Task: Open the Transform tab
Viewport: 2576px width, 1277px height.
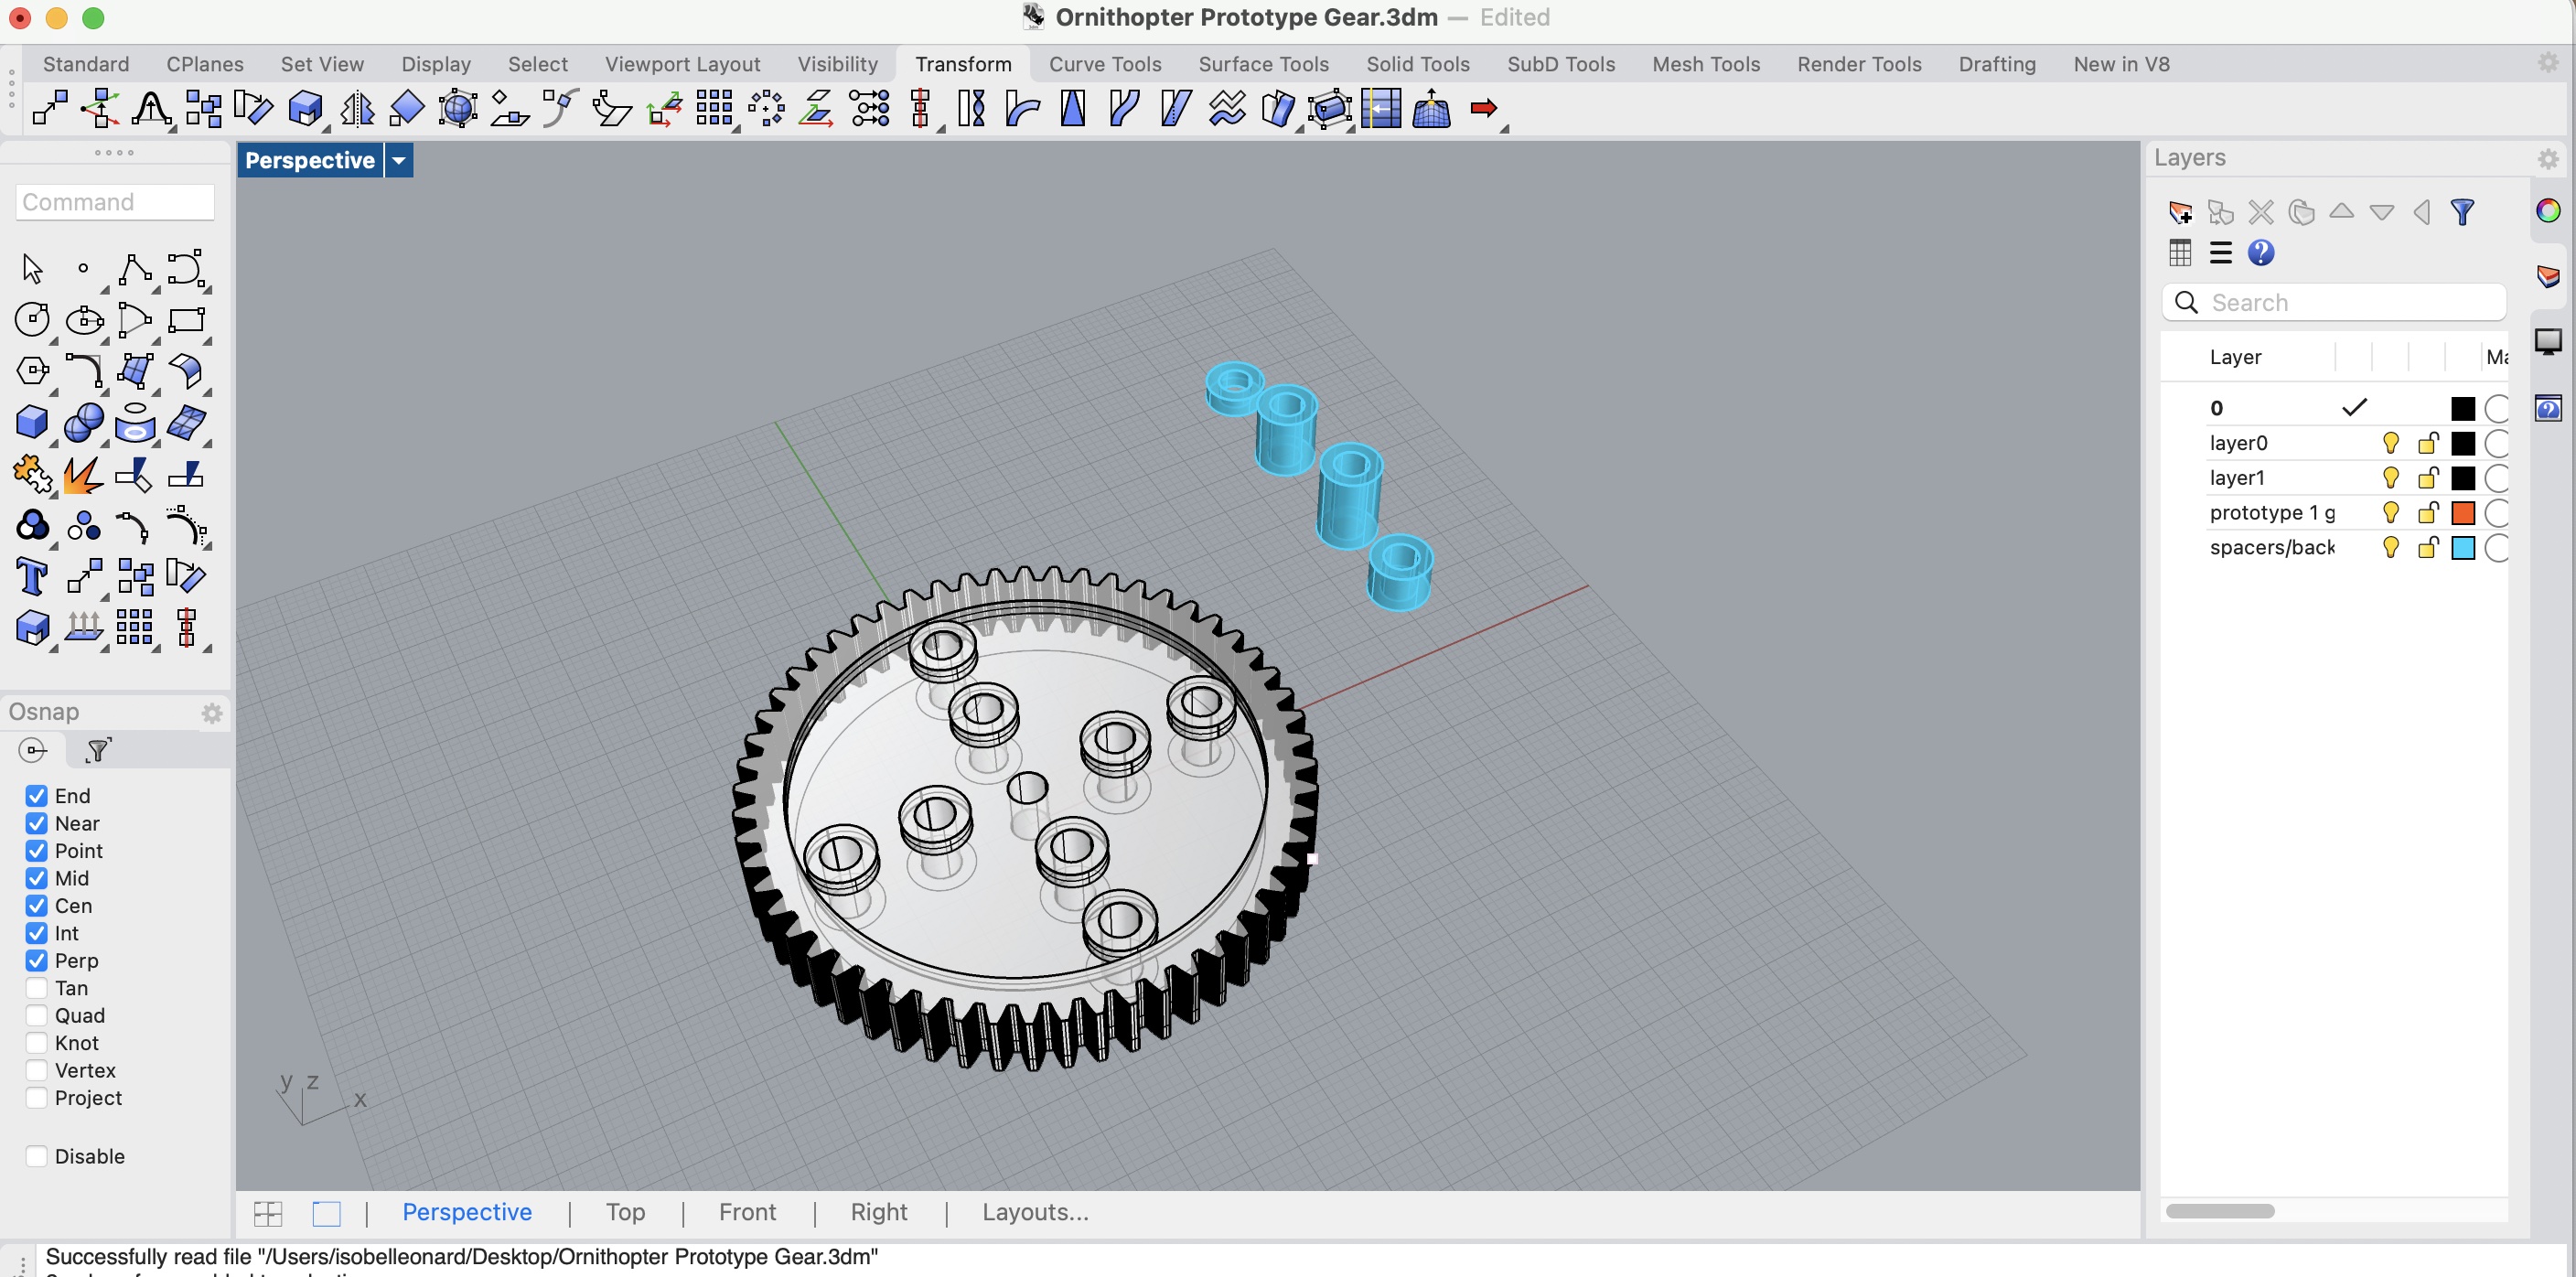Action: point(963,64)
